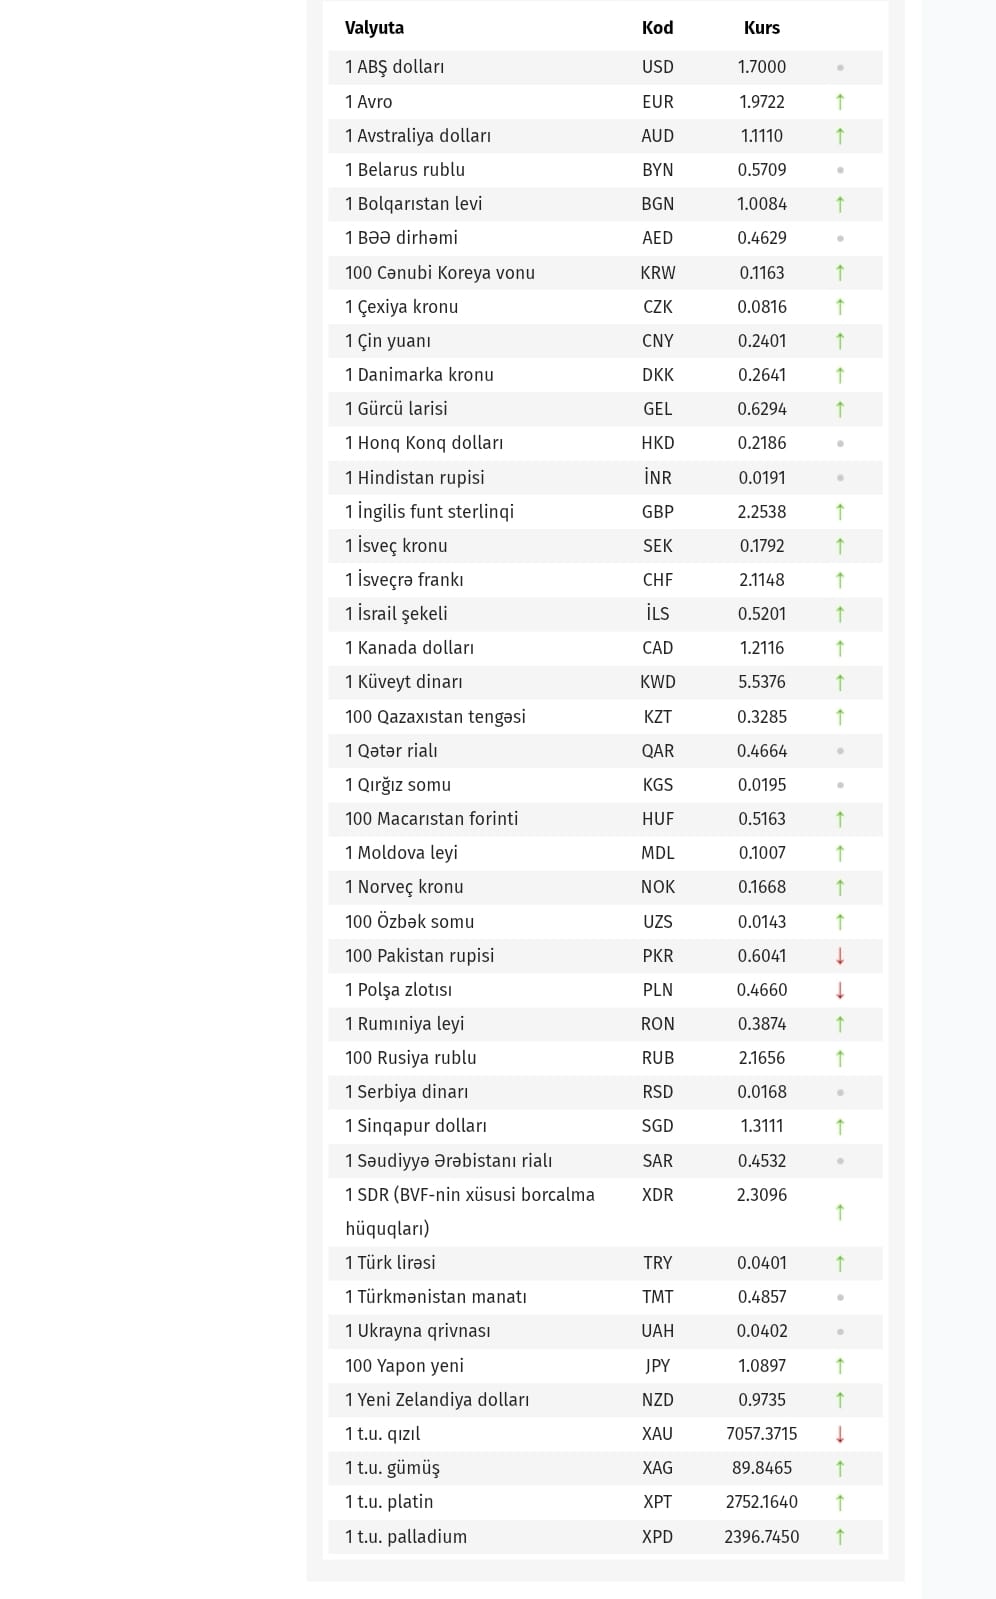Click the green up arrow for Avro
Viewport: 996px width, 1599px height.
pos(840,102)
